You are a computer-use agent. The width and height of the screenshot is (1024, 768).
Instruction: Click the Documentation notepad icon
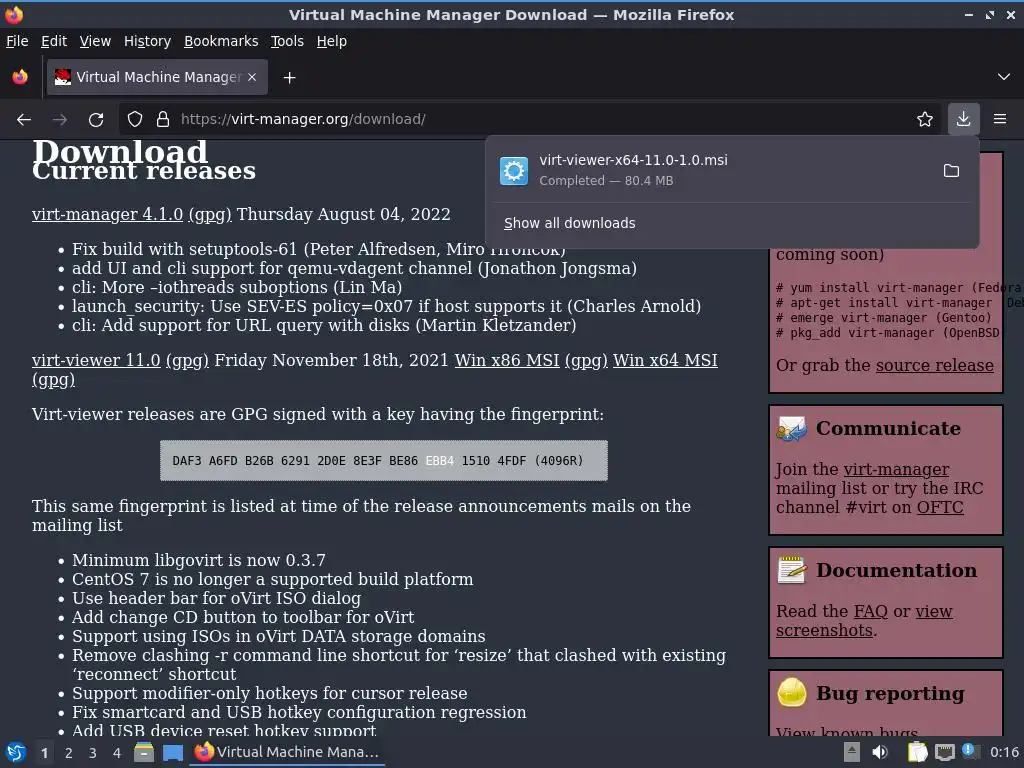coord(792,570)
